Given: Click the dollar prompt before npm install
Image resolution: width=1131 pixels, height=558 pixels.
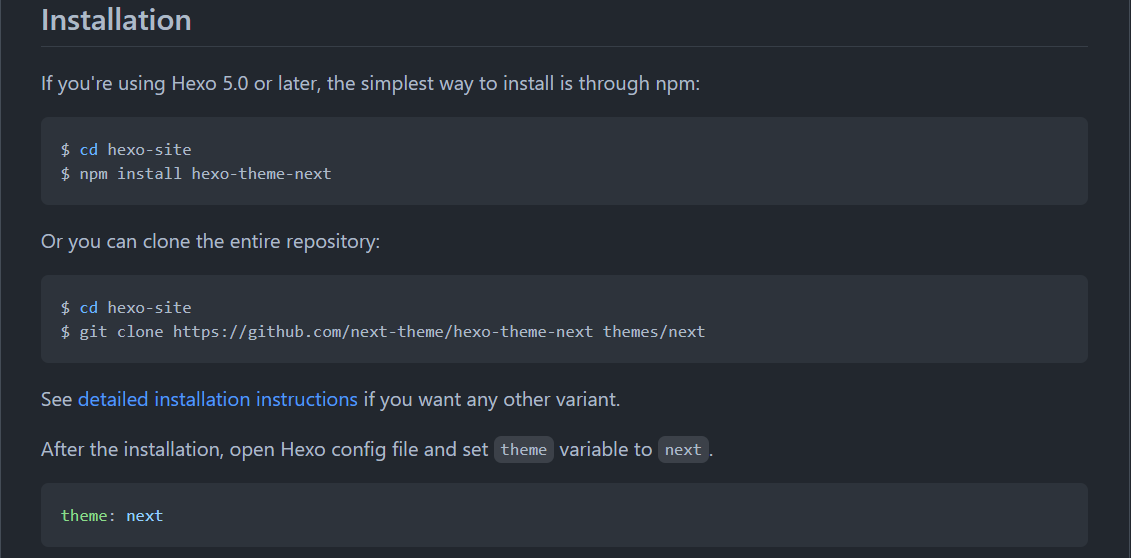Looking at the screenshot, I should click(66, 174).
